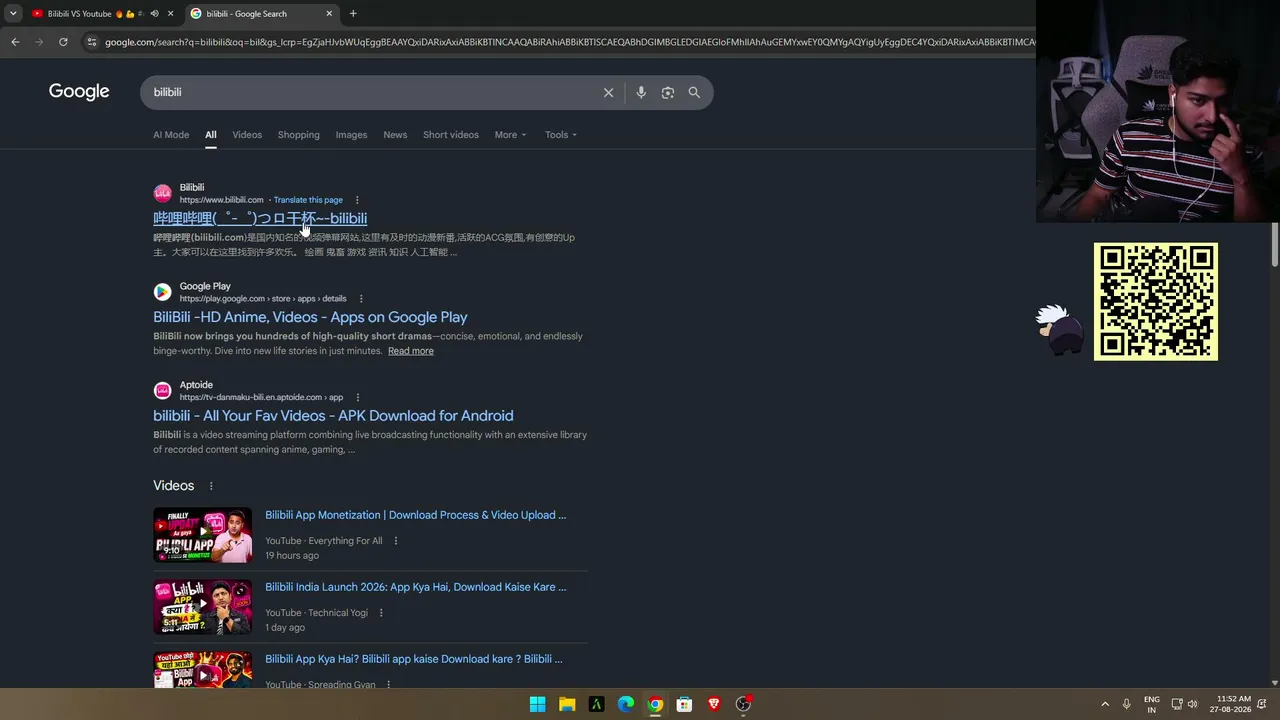Open bilibili APK Download for Android link

pyautogui.click(x=333, y=416)
